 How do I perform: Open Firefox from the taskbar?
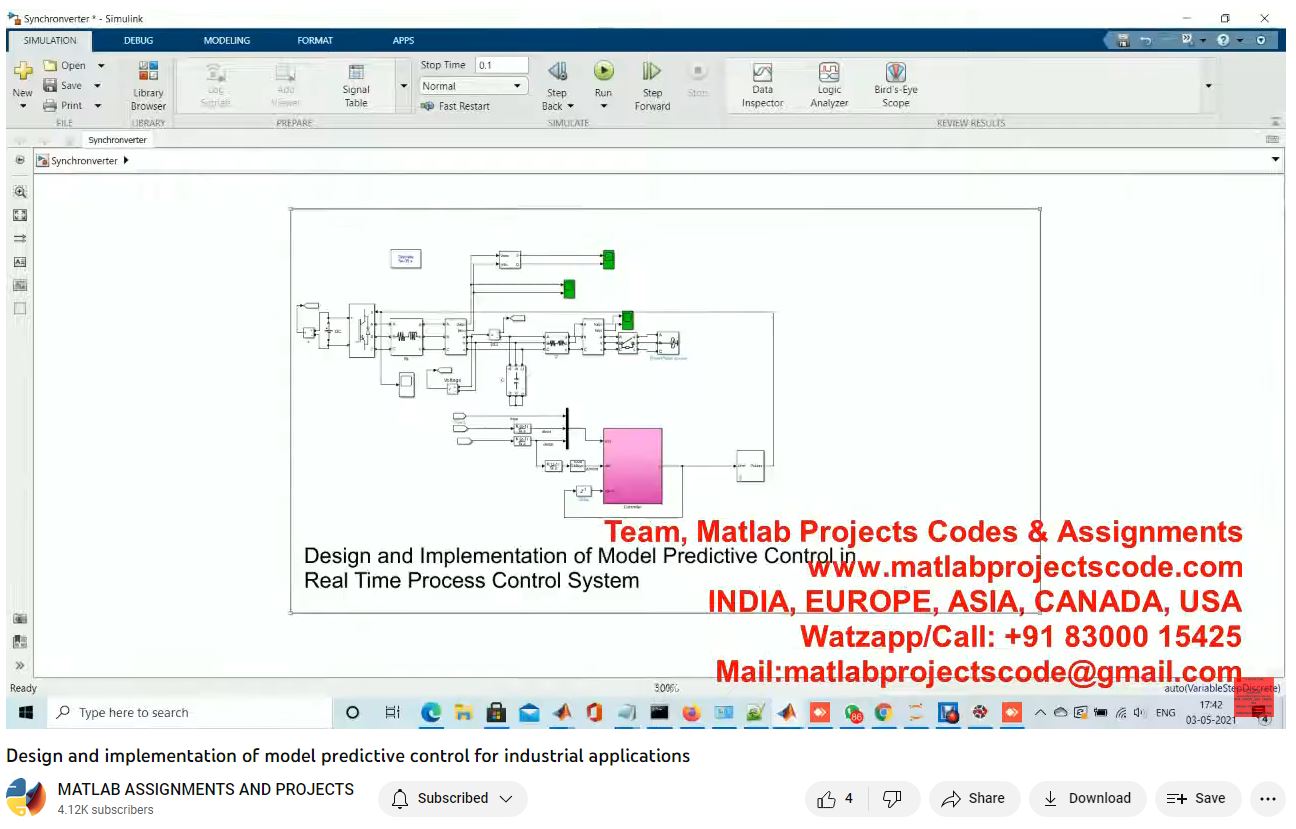[x=691, y=713]
